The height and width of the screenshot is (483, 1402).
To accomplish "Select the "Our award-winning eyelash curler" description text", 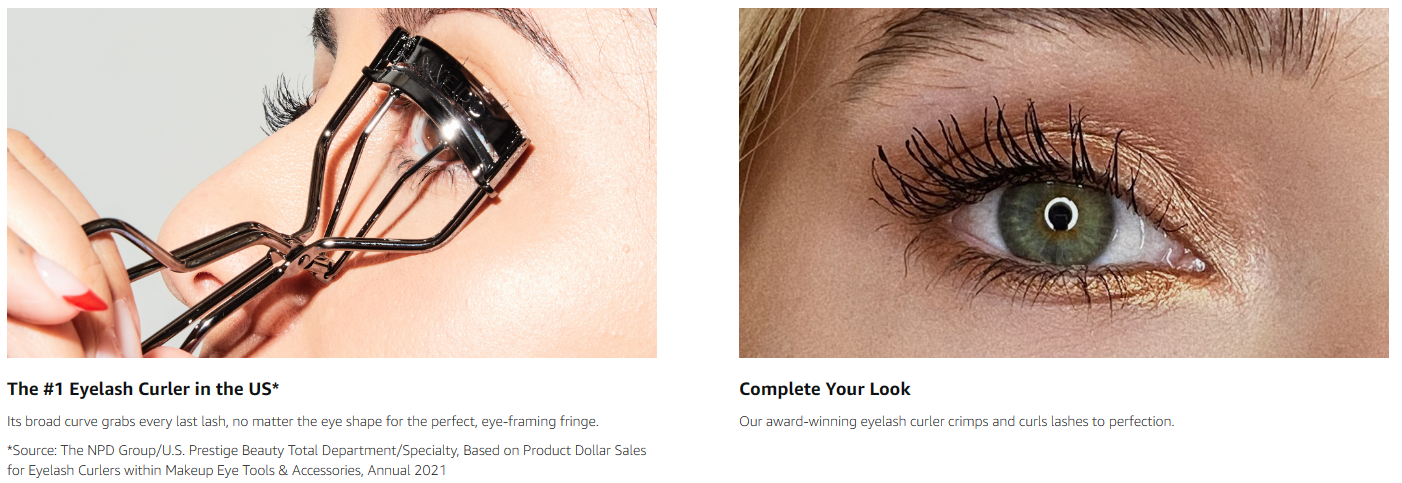I will click(x=957, y=422).
